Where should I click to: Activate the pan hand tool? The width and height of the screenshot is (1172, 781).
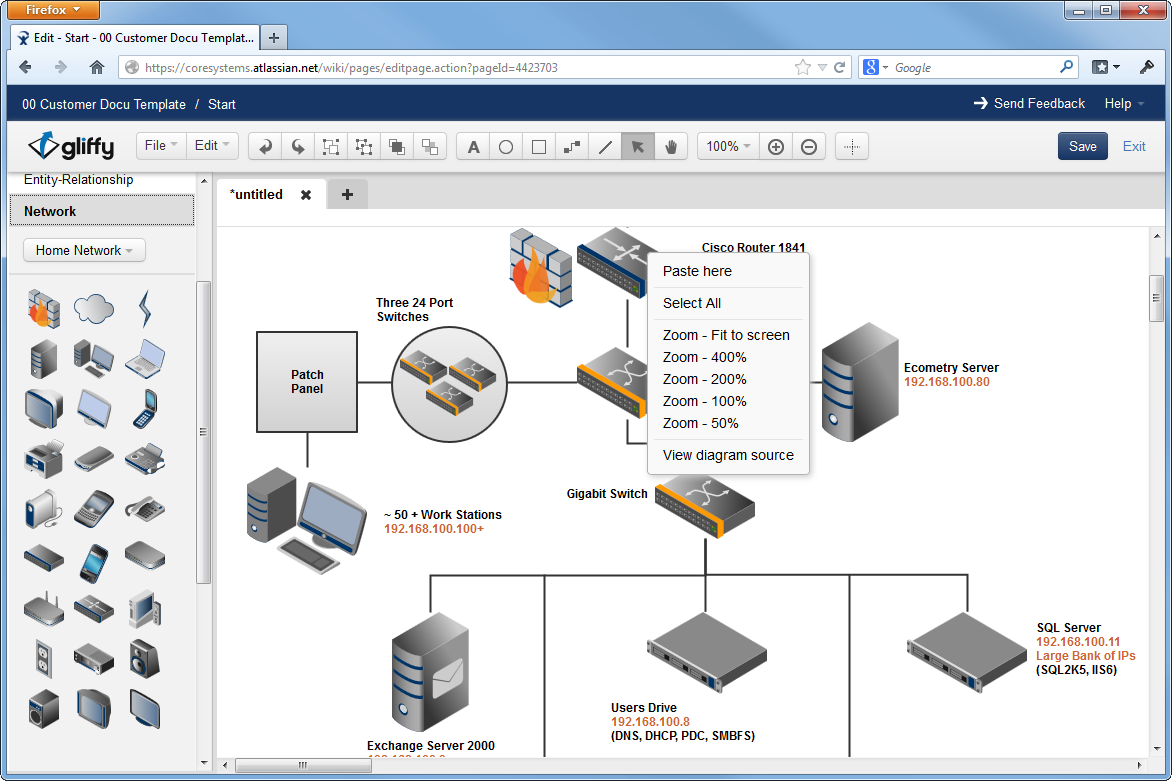click(670, 146)
